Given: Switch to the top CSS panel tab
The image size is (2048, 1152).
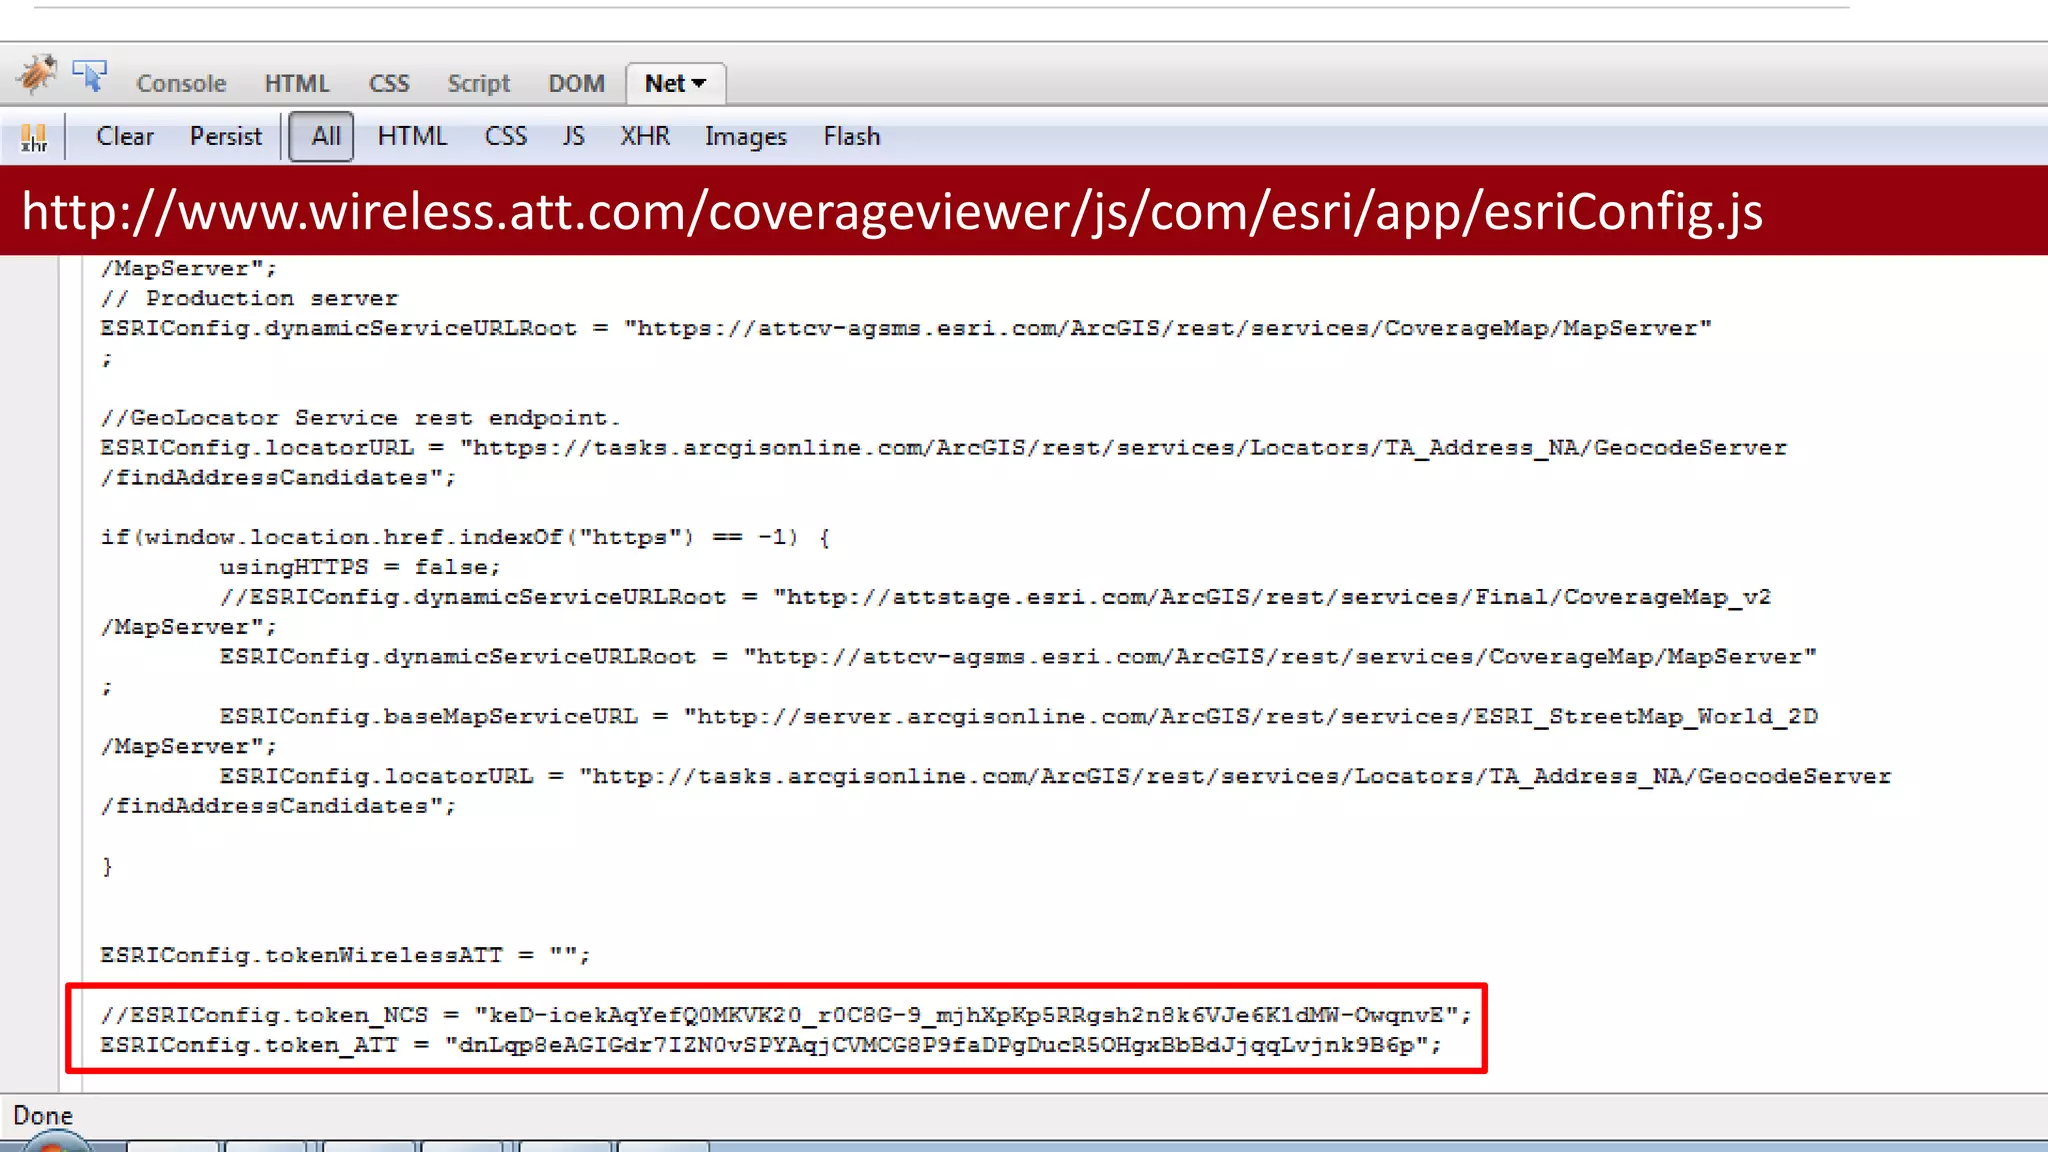Looking at the screenshot, I should (389, 83).
